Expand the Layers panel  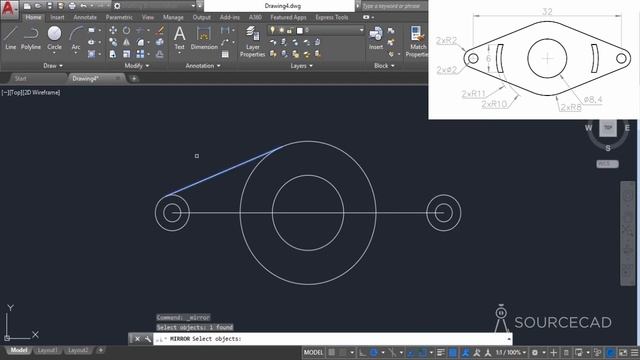pos(301,66)
